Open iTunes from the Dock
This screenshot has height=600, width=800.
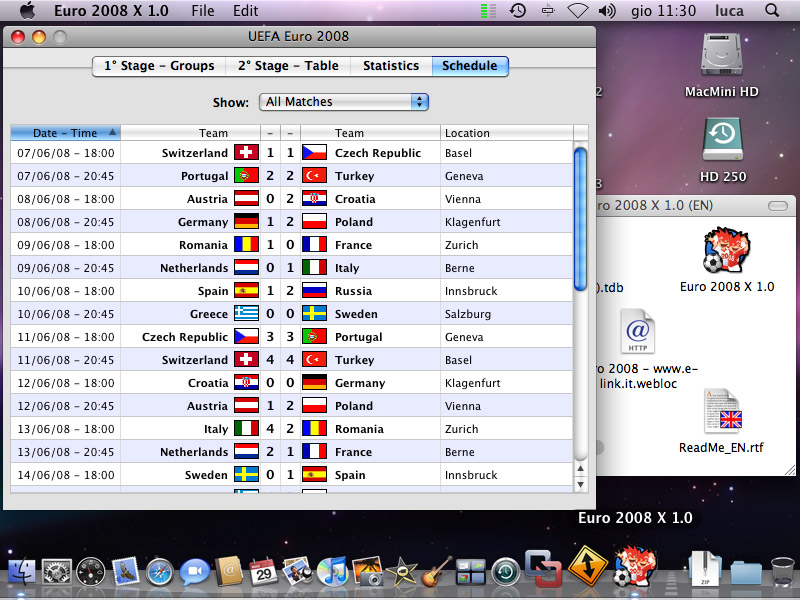click(x=332, y=571)
